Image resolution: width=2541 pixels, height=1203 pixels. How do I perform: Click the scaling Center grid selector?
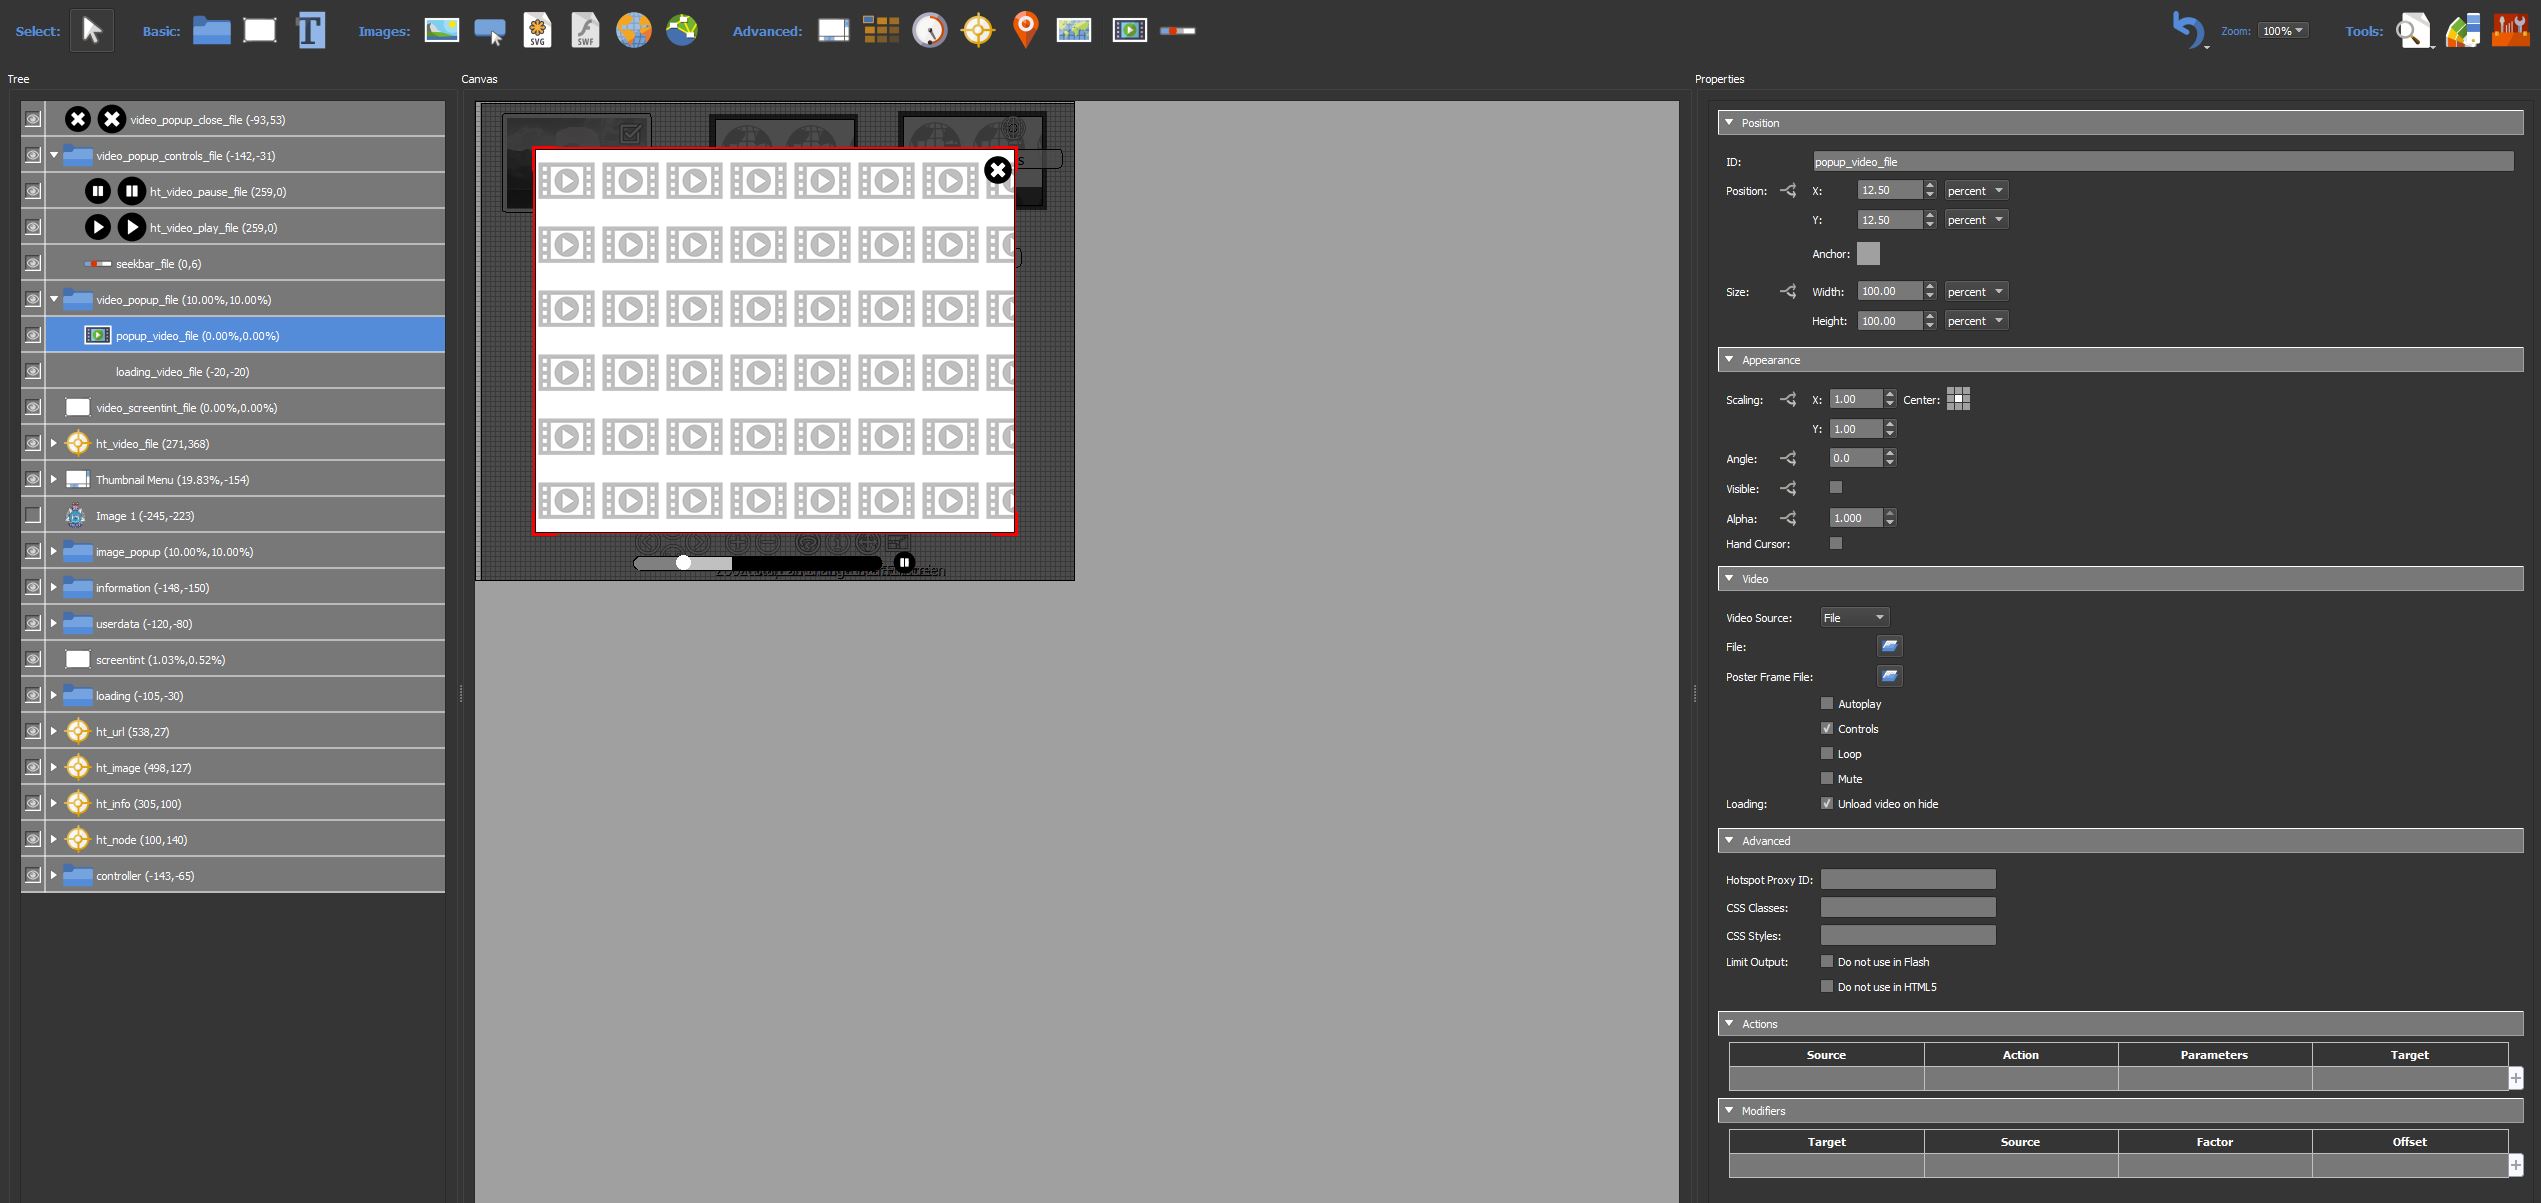coord(1958,399)
